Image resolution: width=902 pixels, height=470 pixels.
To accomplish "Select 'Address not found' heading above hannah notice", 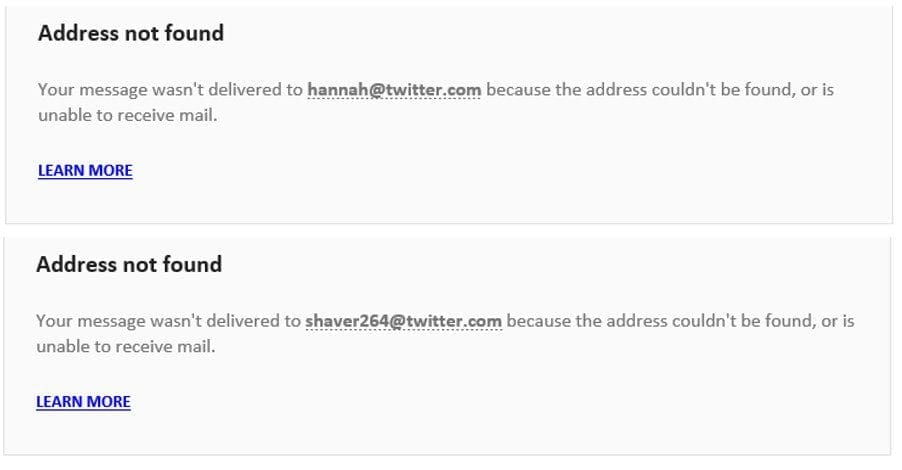I will coord(130,33).
